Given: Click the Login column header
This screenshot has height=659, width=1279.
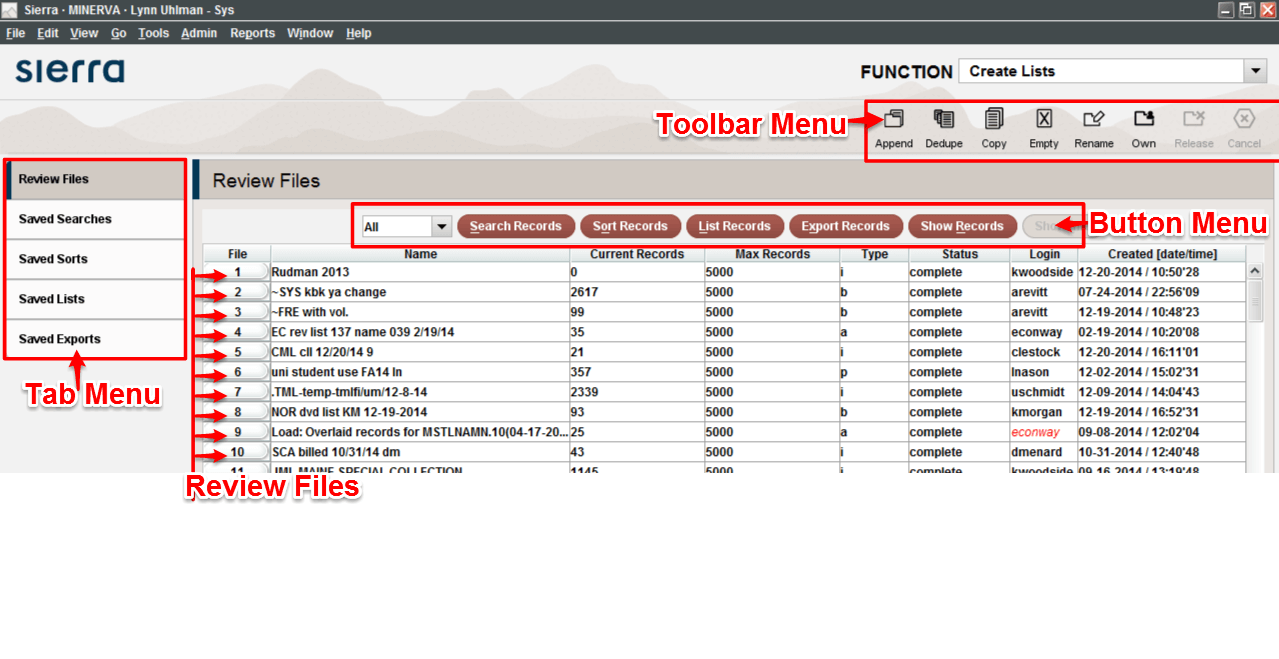Looking at the screenshot, I should (x=1044, y=254).
